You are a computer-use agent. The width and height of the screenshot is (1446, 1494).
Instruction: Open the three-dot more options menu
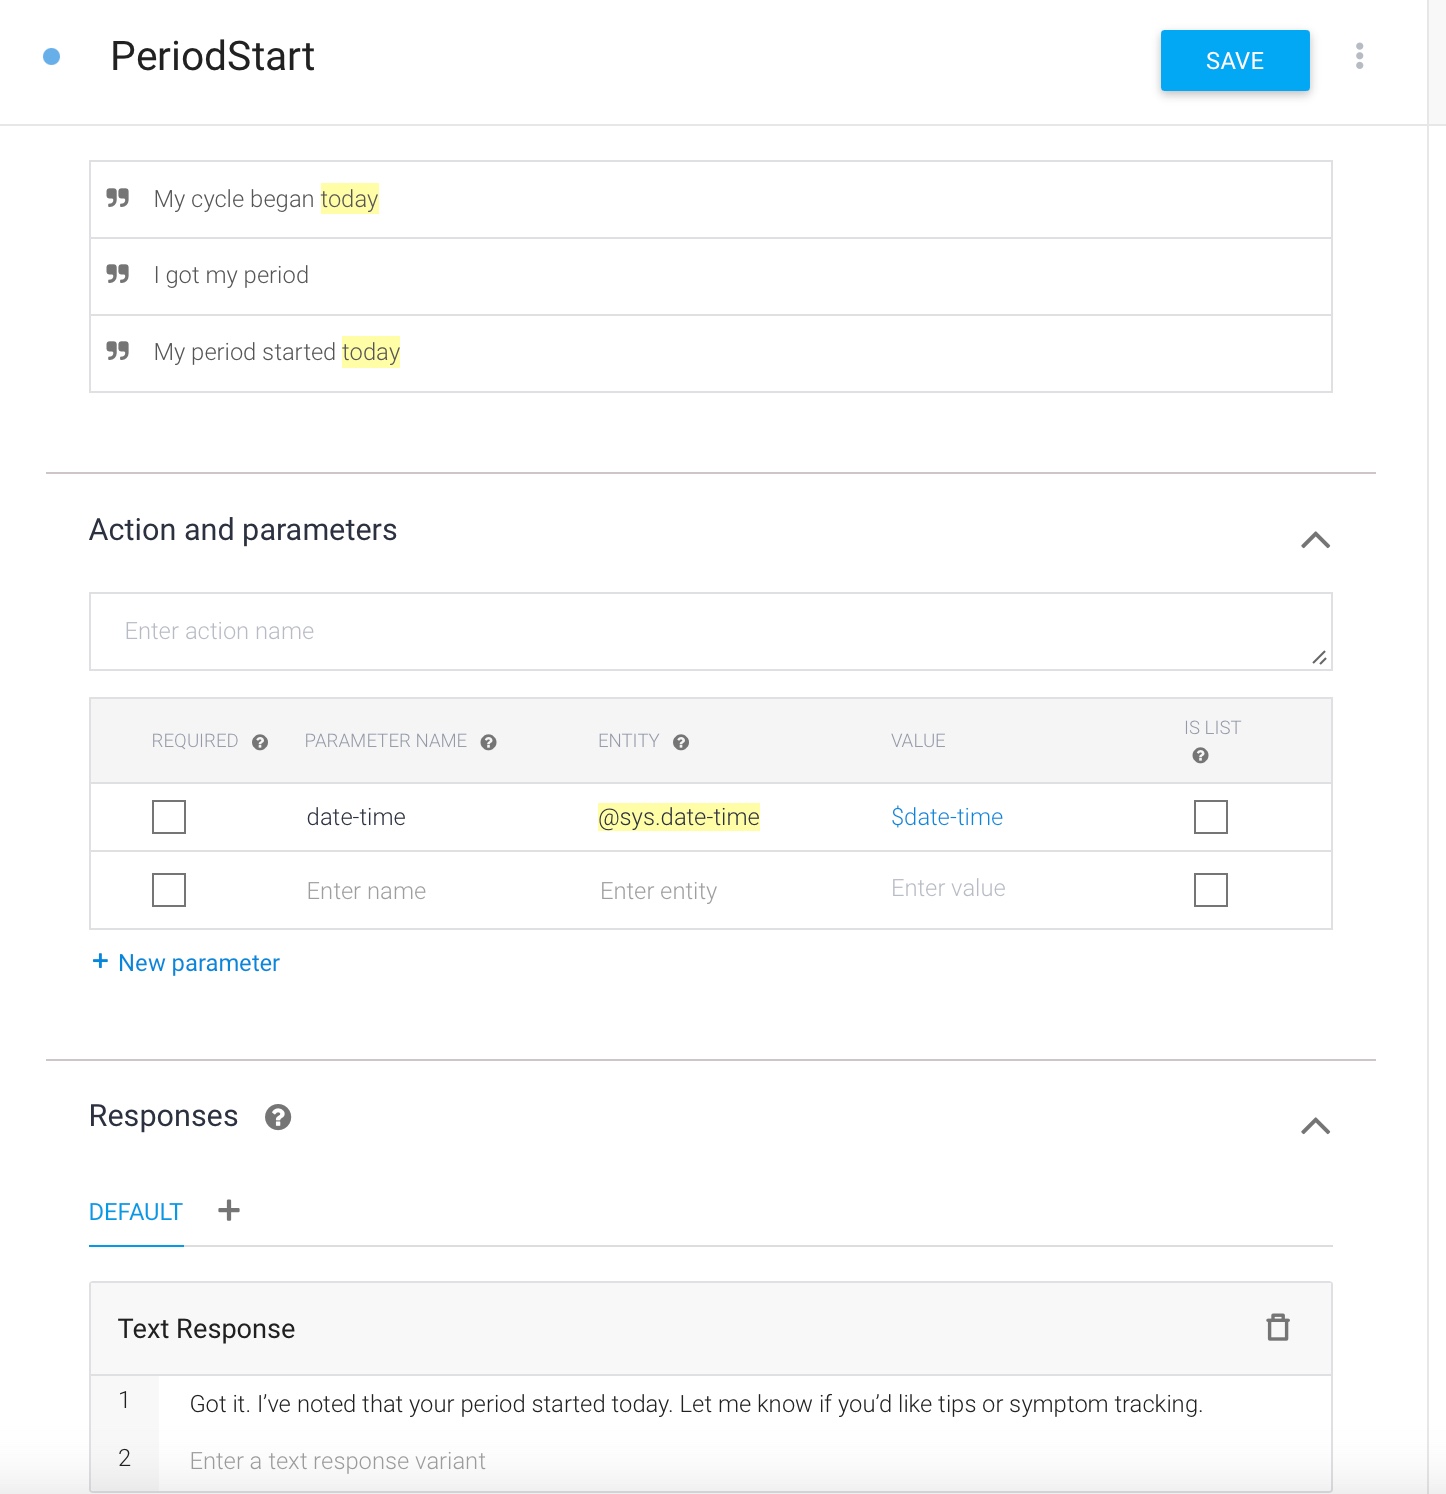tap(1359, 57)
